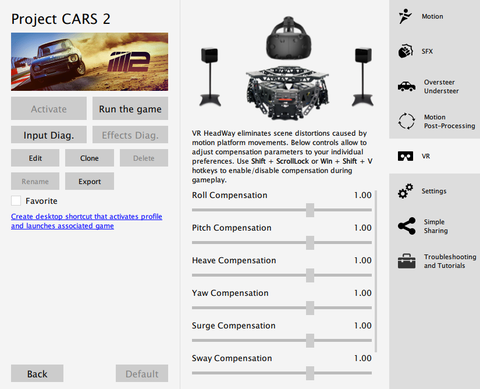The height and width of the screenshot is (389, 480).
Task: Click Create desktop shortcut link
Action: pos(87,221)
